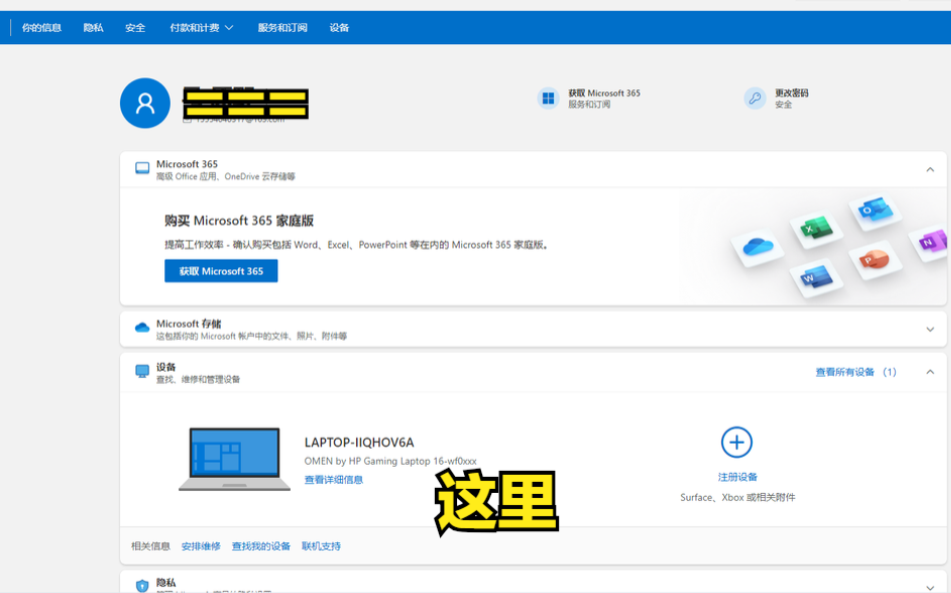Open the 设备 navigation tab

click(339, 28)
